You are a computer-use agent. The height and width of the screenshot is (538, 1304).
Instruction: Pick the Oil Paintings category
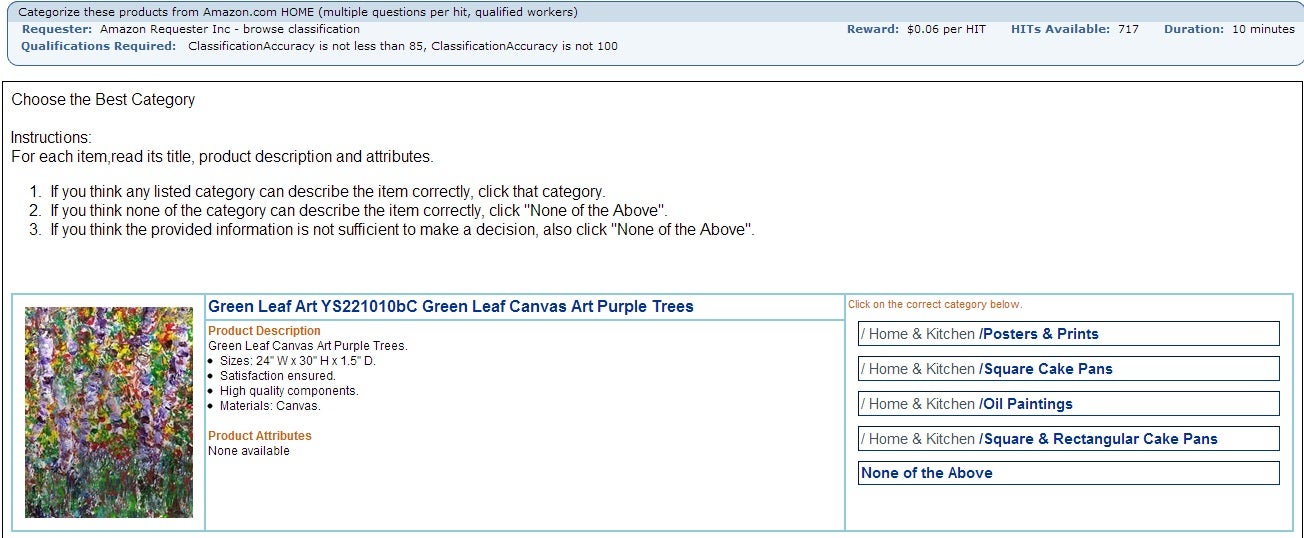1068,404
